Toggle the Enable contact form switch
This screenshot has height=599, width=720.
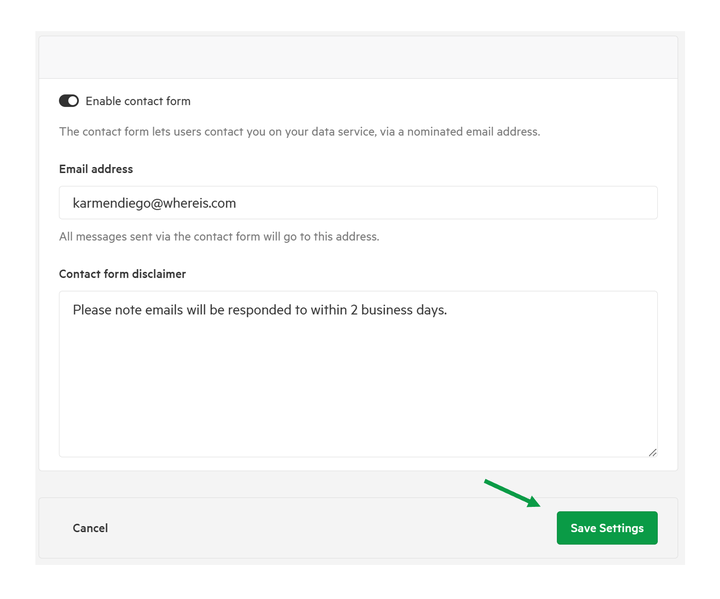tap(69, 101)
